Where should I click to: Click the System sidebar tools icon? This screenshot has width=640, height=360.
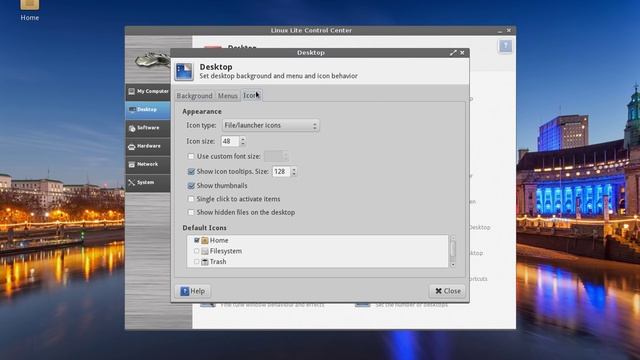pos(131,183)
